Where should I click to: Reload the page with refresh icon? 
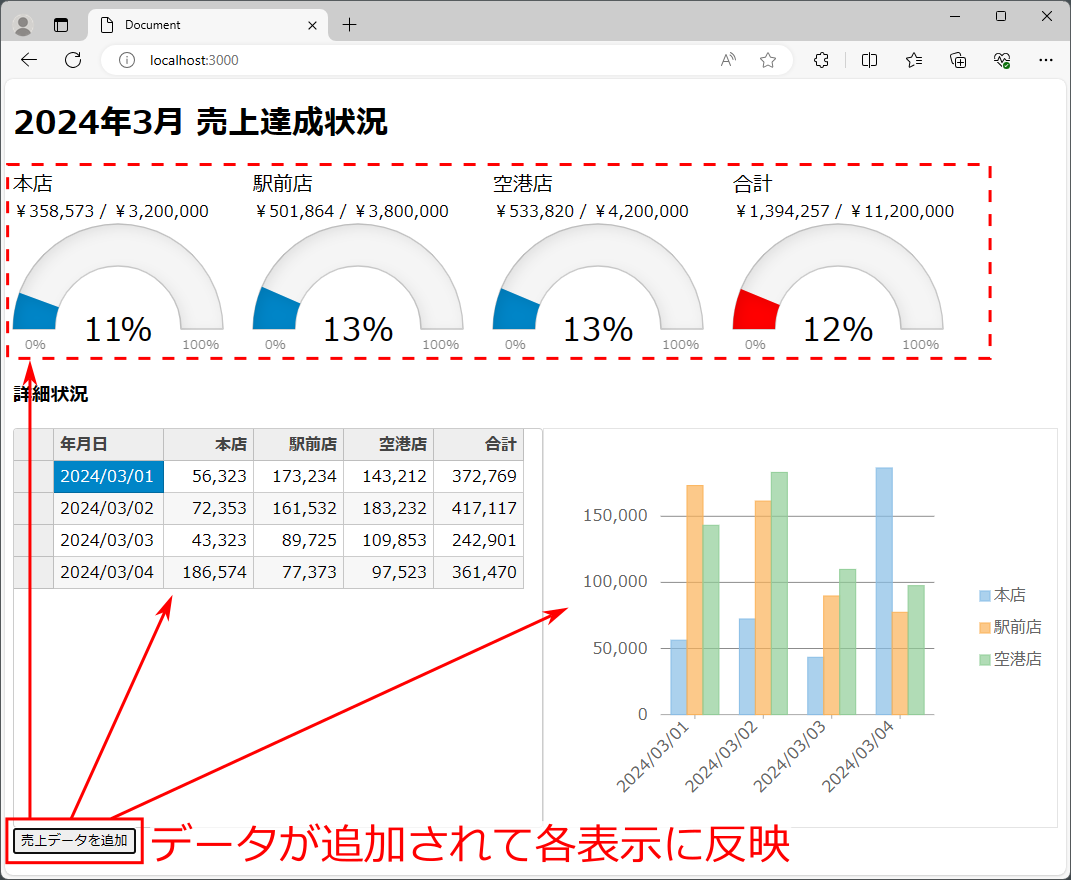click(73, 60)
